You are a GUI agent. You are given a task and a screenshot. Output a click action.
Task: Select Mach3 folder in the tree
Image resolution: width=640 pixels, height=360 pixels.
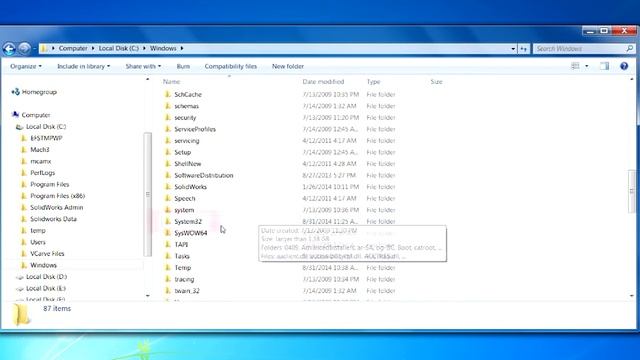tap(40, 149)
